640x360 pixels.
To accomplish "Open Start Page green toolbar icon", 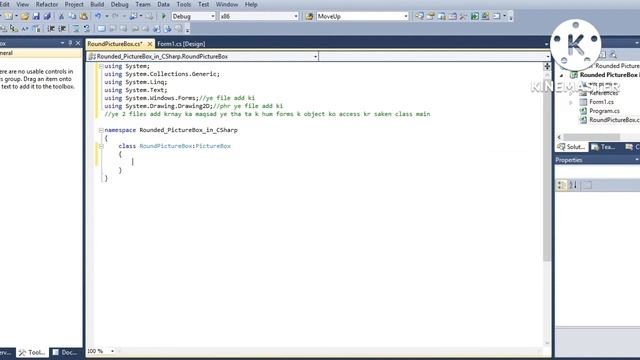I will [475, 16].
